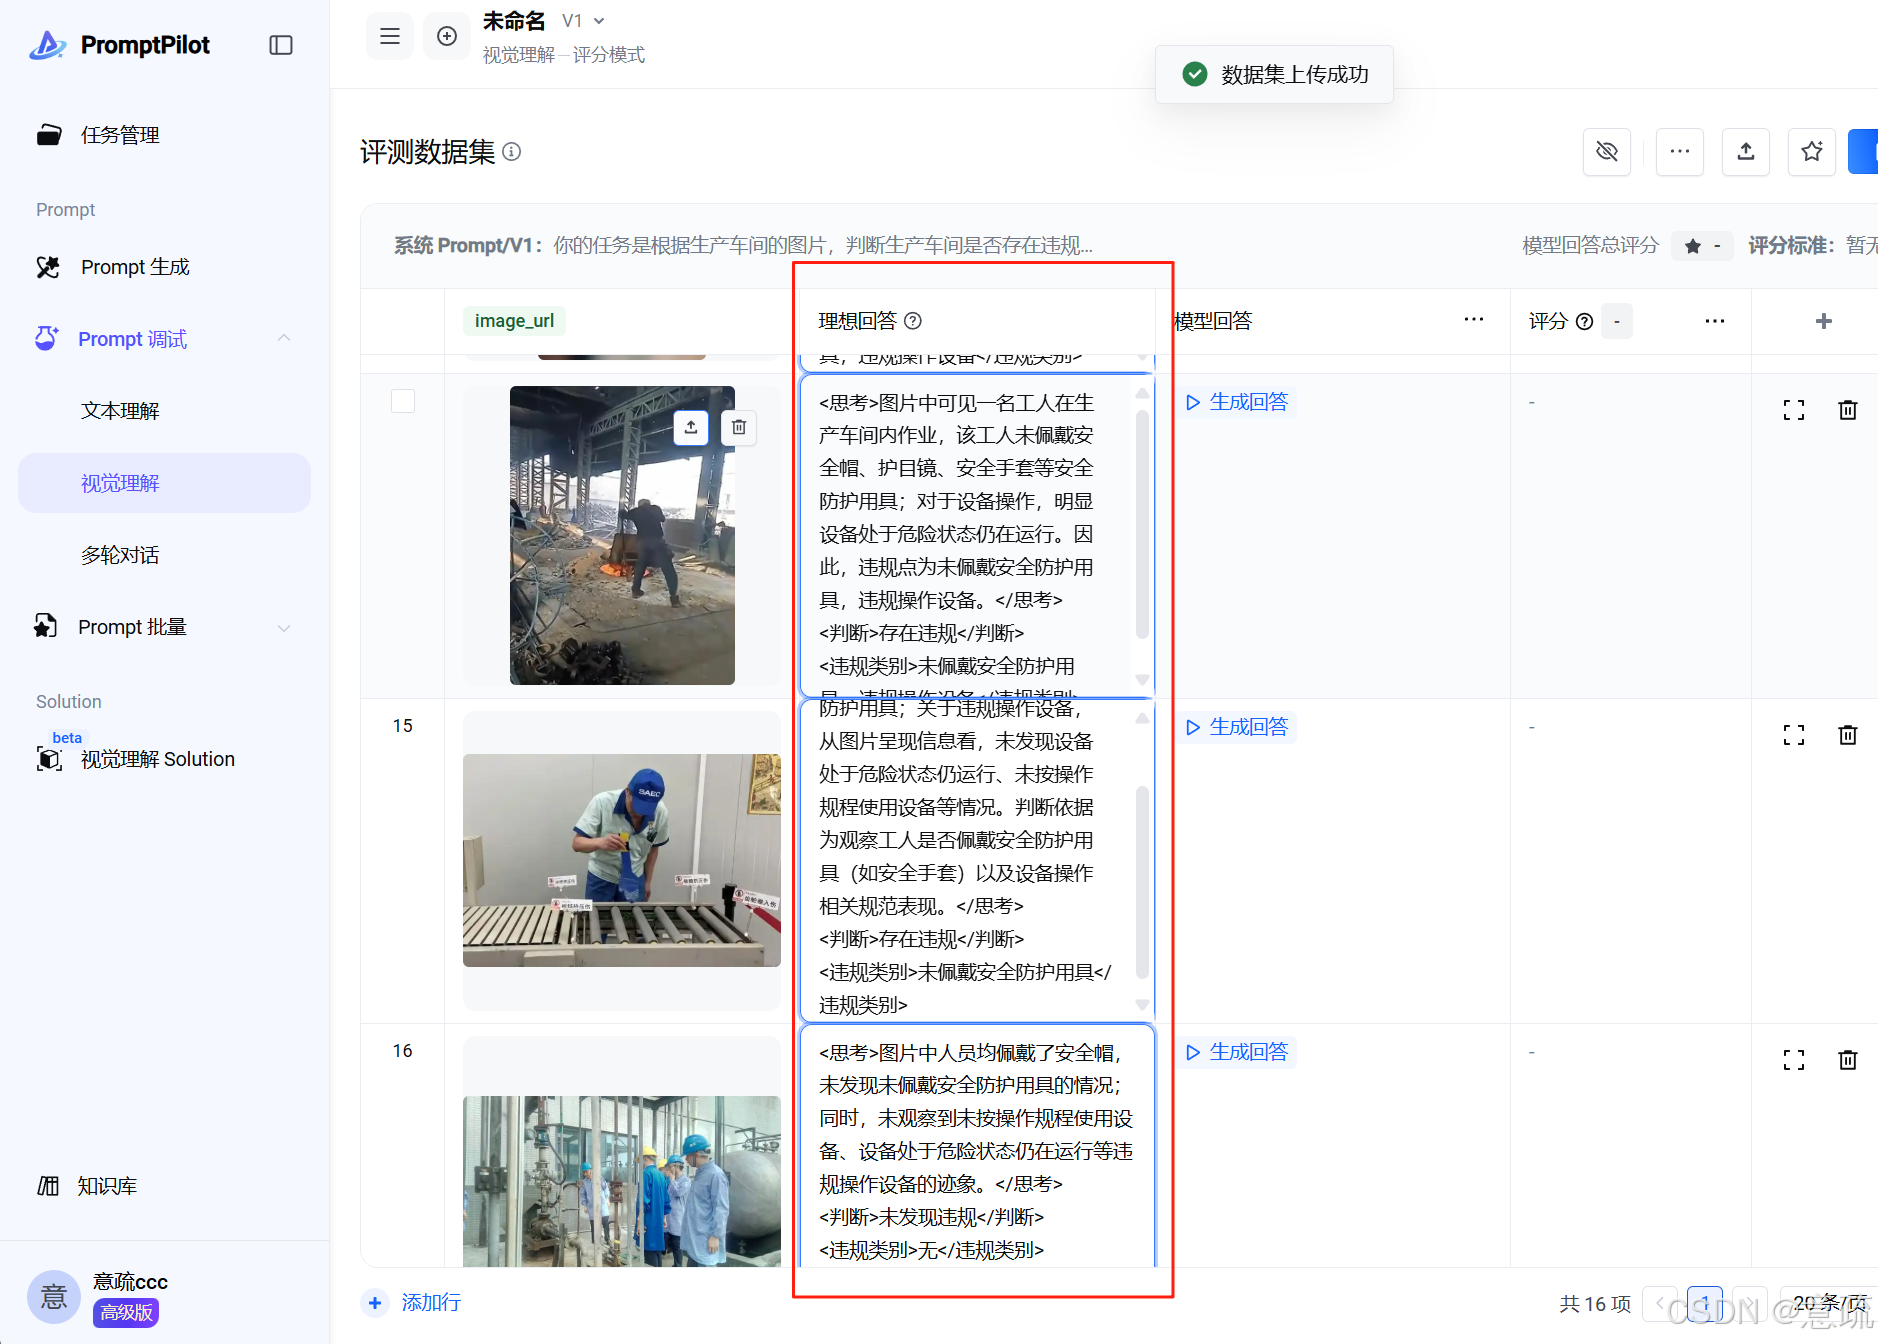Click the star sparkle icon button
This screenshot has width=1878, height=1344.
tap(1812, 151)
